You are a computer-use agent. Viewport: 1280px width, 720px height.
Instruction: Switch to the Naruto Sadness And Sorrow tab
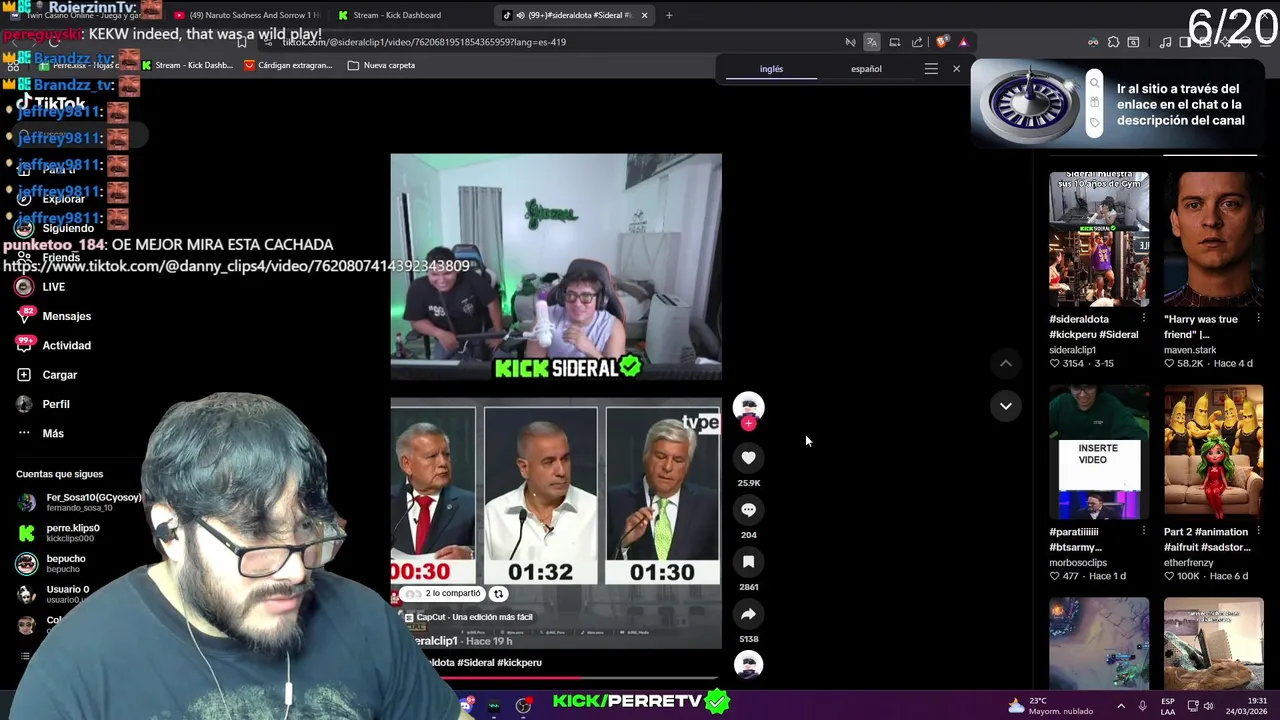(246, 15)
